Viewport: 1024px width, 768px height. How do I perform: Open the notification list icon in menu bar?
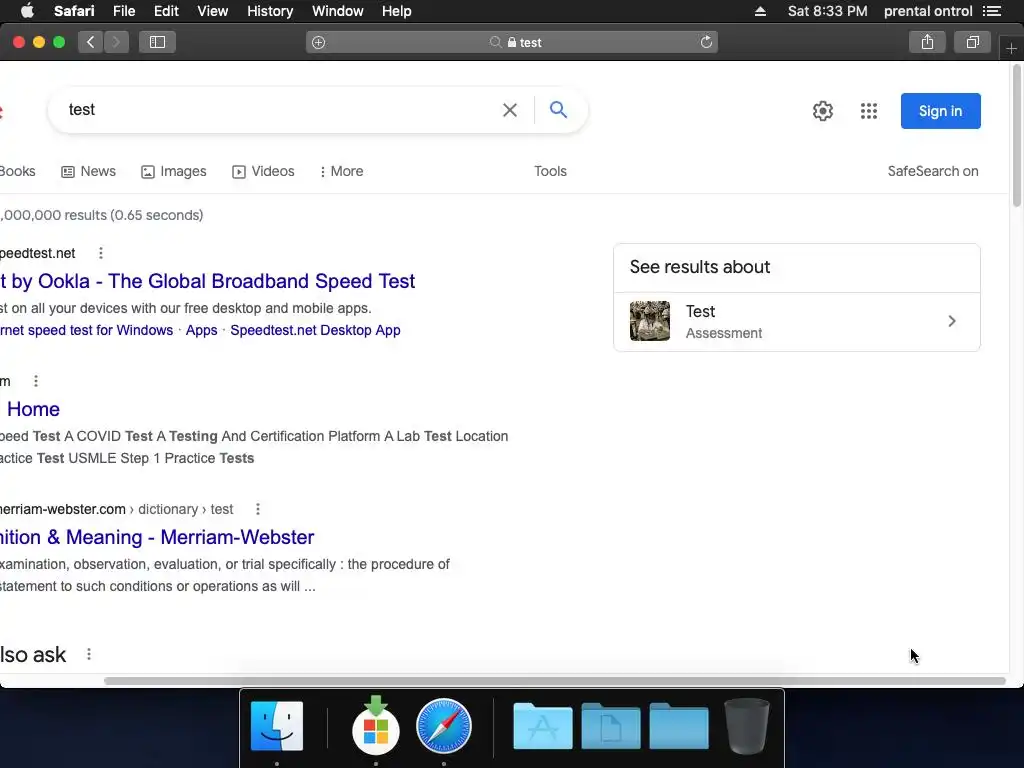(x=992, y=11)
